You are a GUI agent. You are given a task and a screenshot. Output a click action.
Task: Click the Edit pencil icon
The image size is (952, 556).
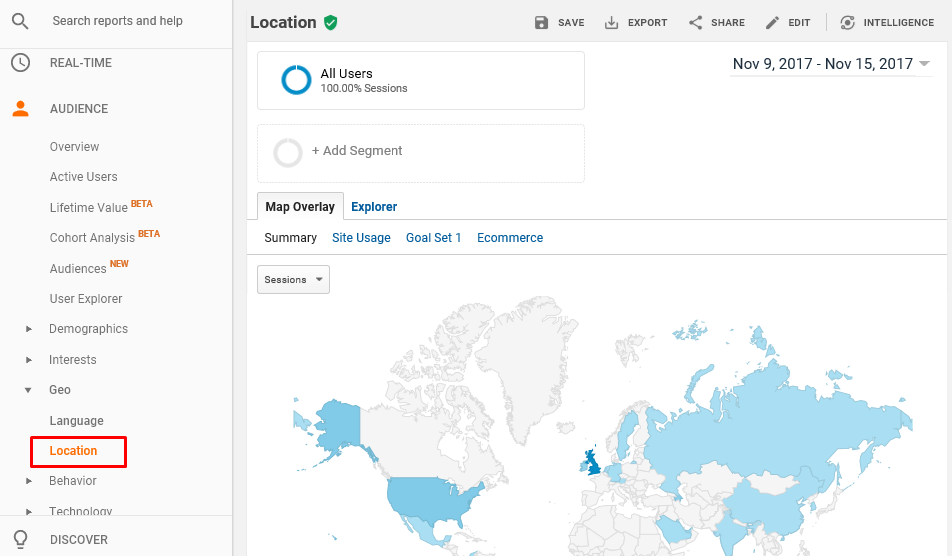772,23
